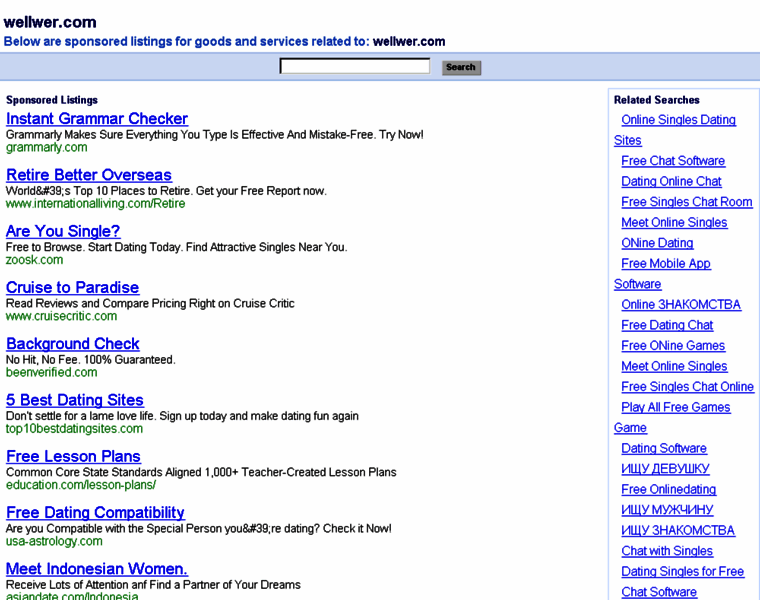Click the Chat Software related search
Image resolution: width=760 pixels, height=600 pixels.
pos(659,592)
